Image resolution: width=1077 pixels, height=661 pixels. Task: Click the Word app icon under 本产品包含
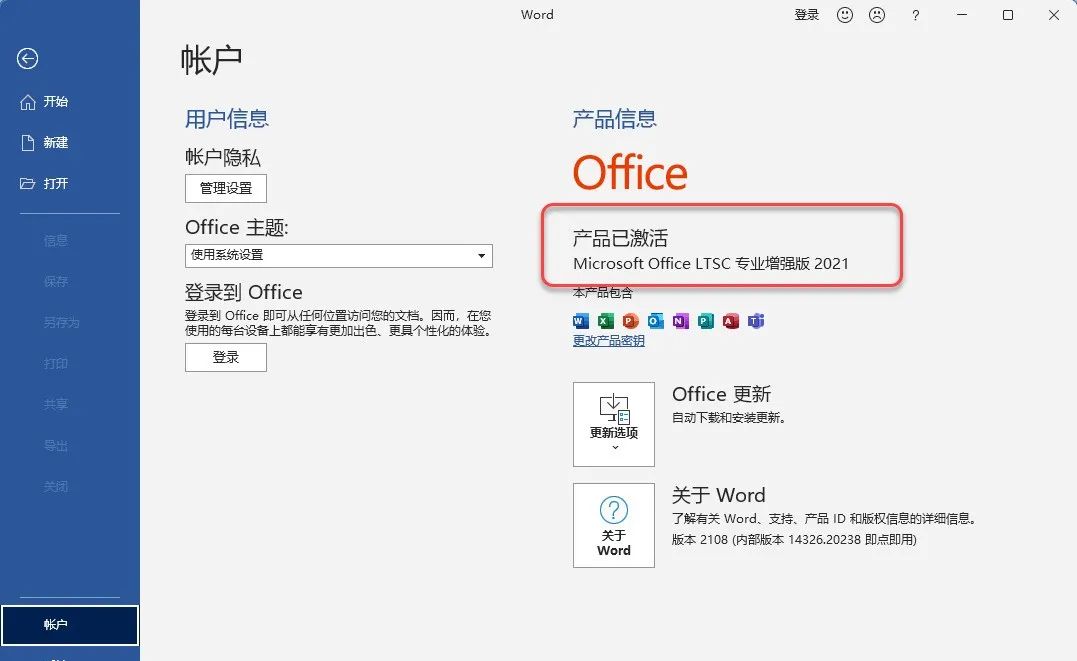[x=581, y=321]
